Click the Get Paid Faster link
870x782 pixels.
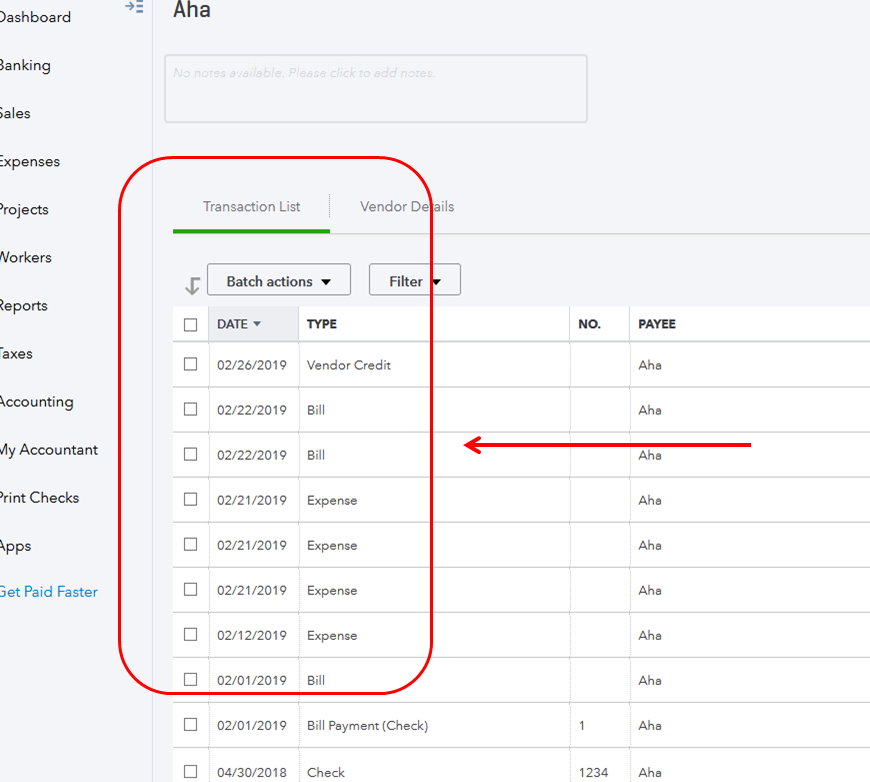pyautogui.click(x=48, y=592)
